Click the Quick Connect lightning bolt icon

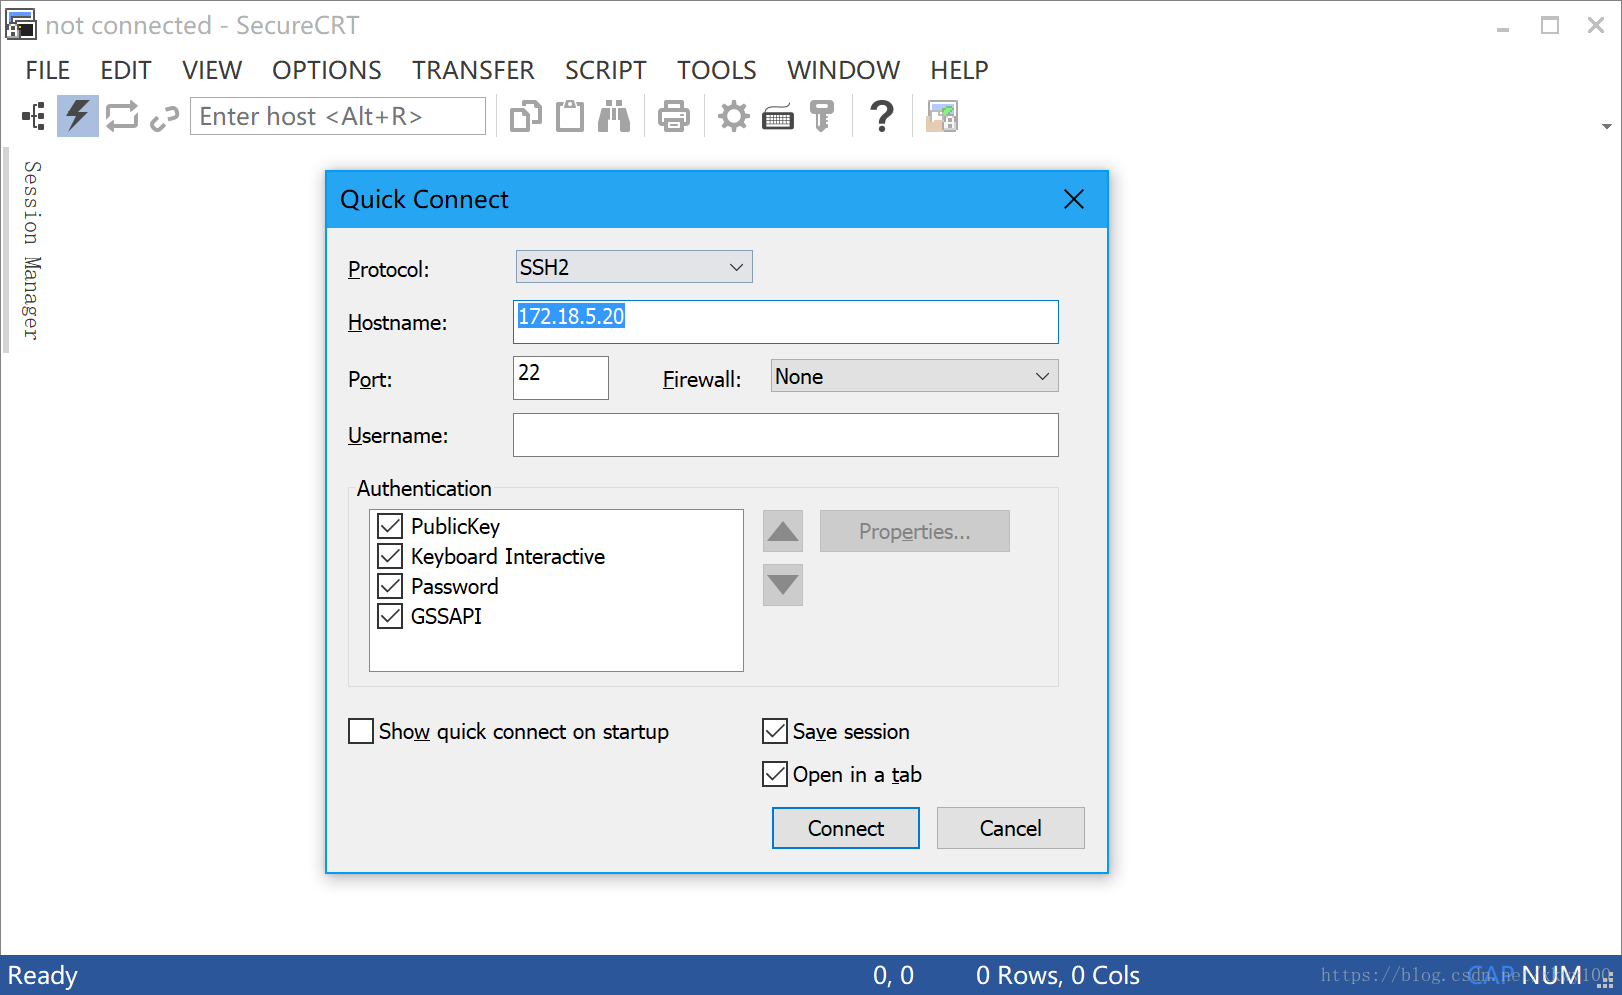pyautogui.click(x=78, y=117)
